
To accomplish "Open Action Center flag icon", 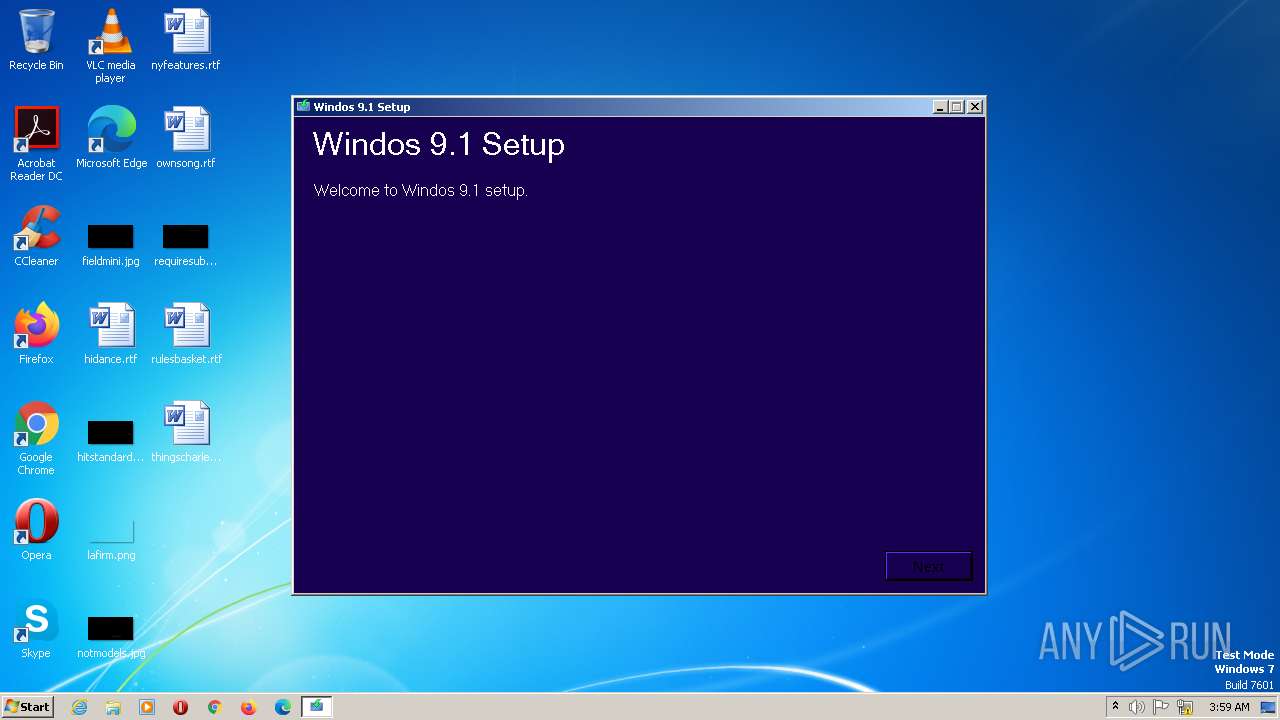I will [x=1161, y=707].
